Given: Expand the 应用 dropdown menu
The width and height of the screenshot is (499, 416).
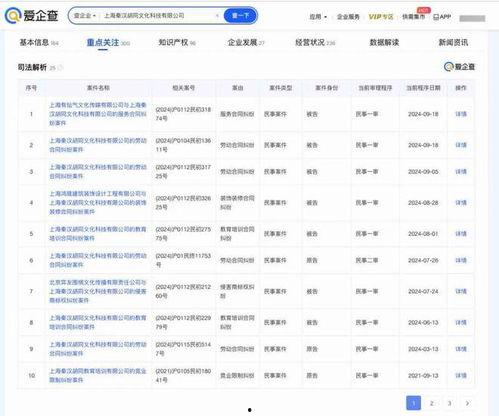Looking at the screenshot, I should [x=318, y=16].
